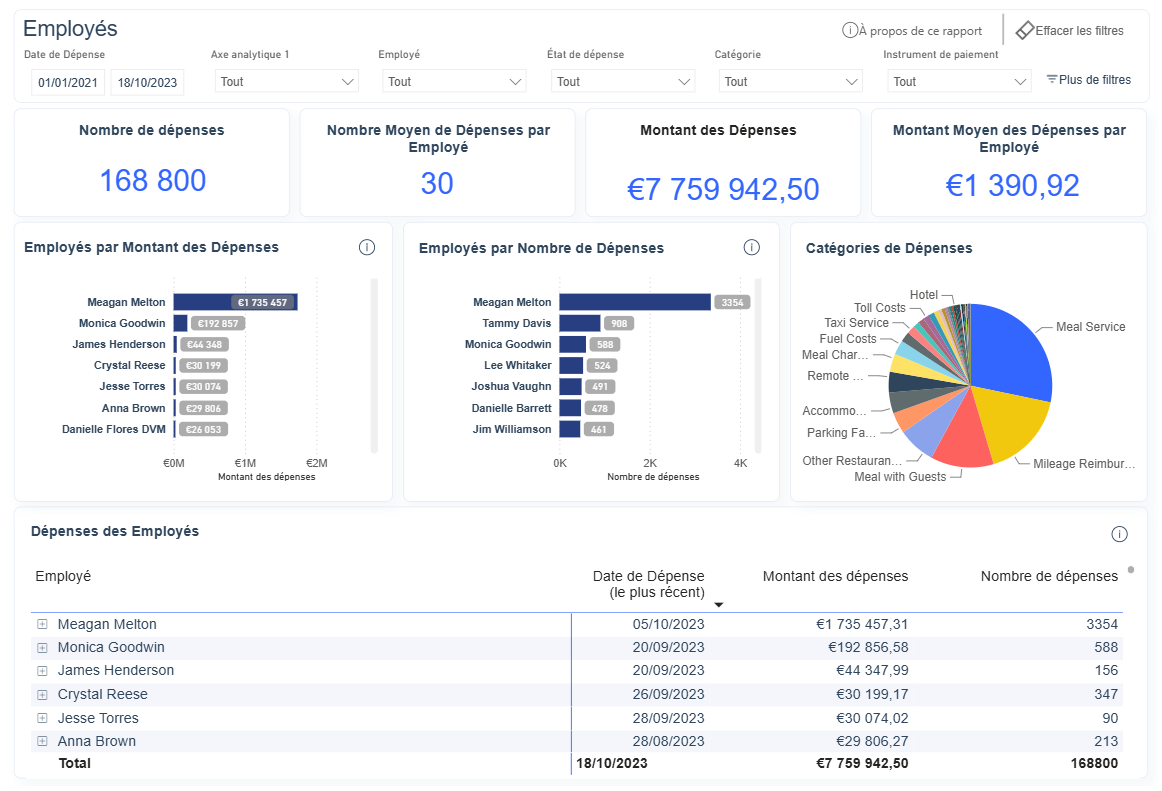Click the sort arrow under Date de Dépense column

pyautogui.click(x=718, y=605)
